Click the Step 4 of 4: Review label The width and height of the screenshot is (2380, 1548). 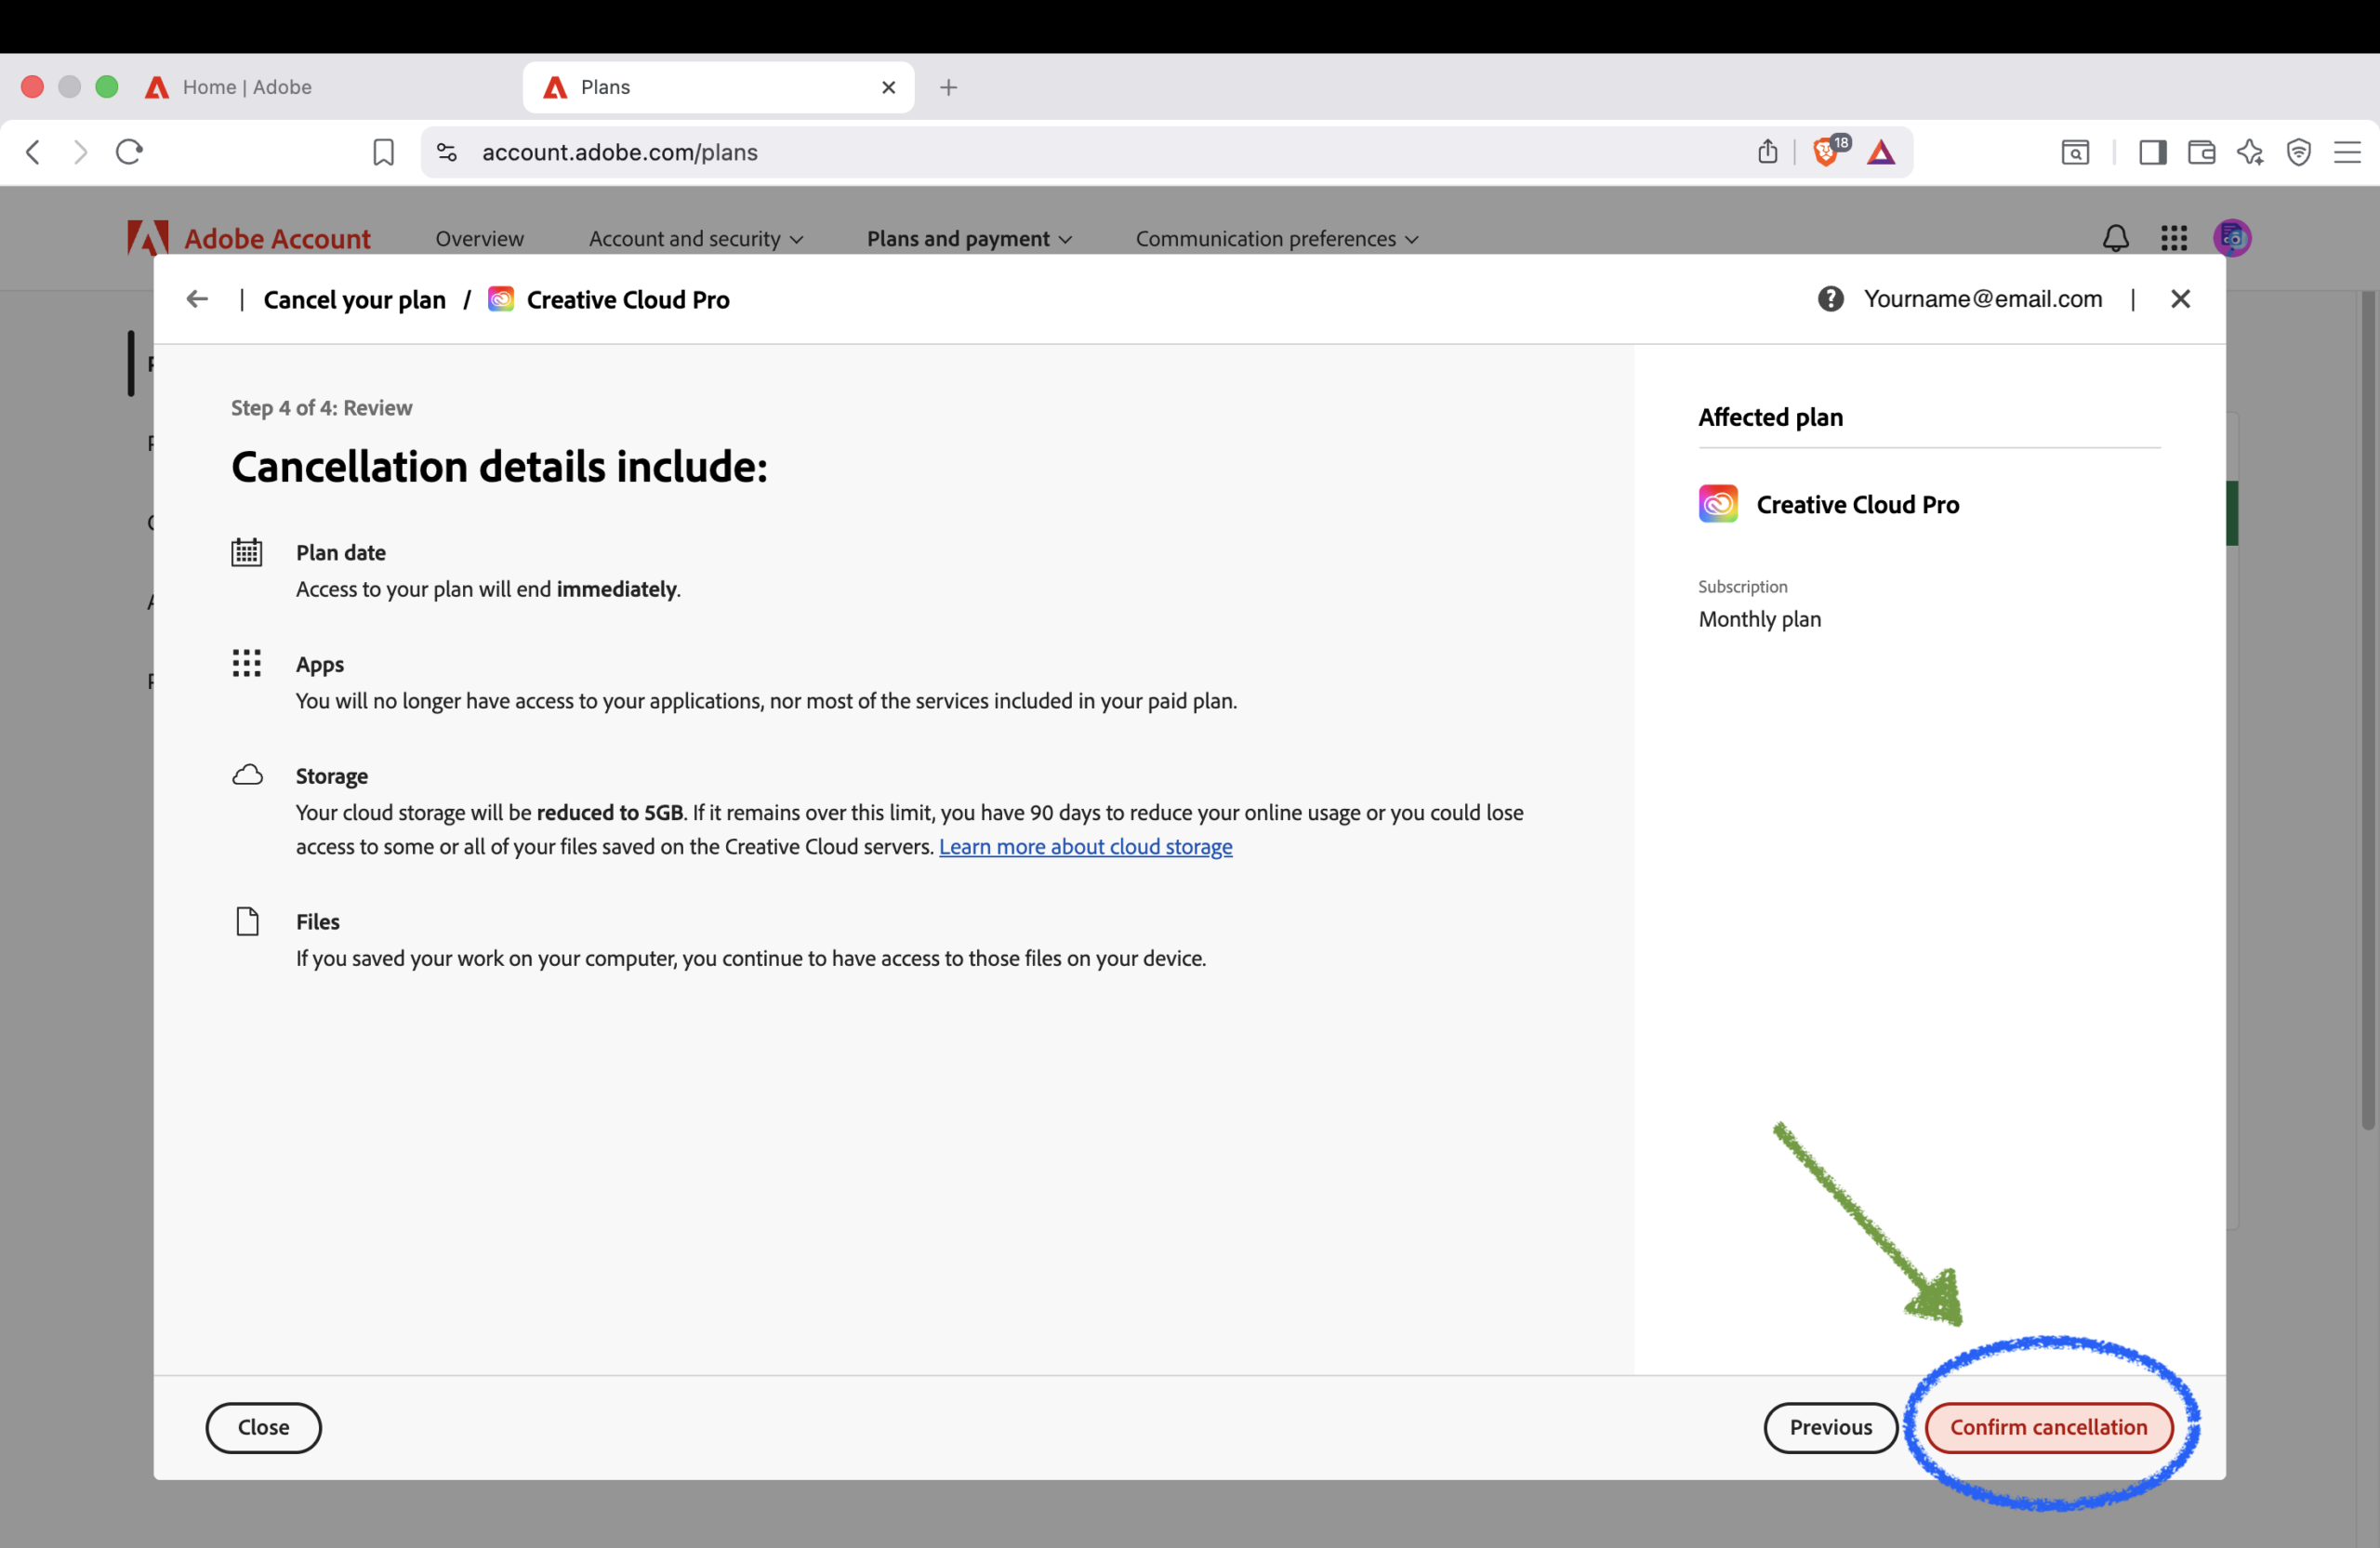[321, 408]
